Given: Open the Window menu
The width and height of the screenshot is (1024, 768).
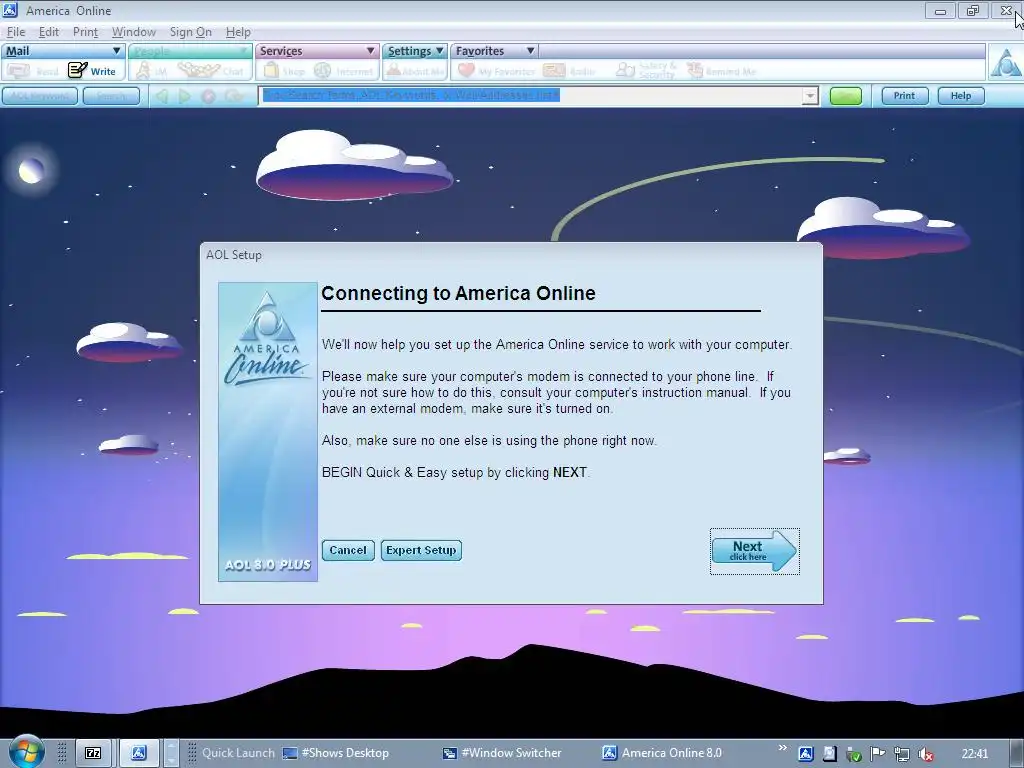Looking at the screenshot, I should click(134, 31).
